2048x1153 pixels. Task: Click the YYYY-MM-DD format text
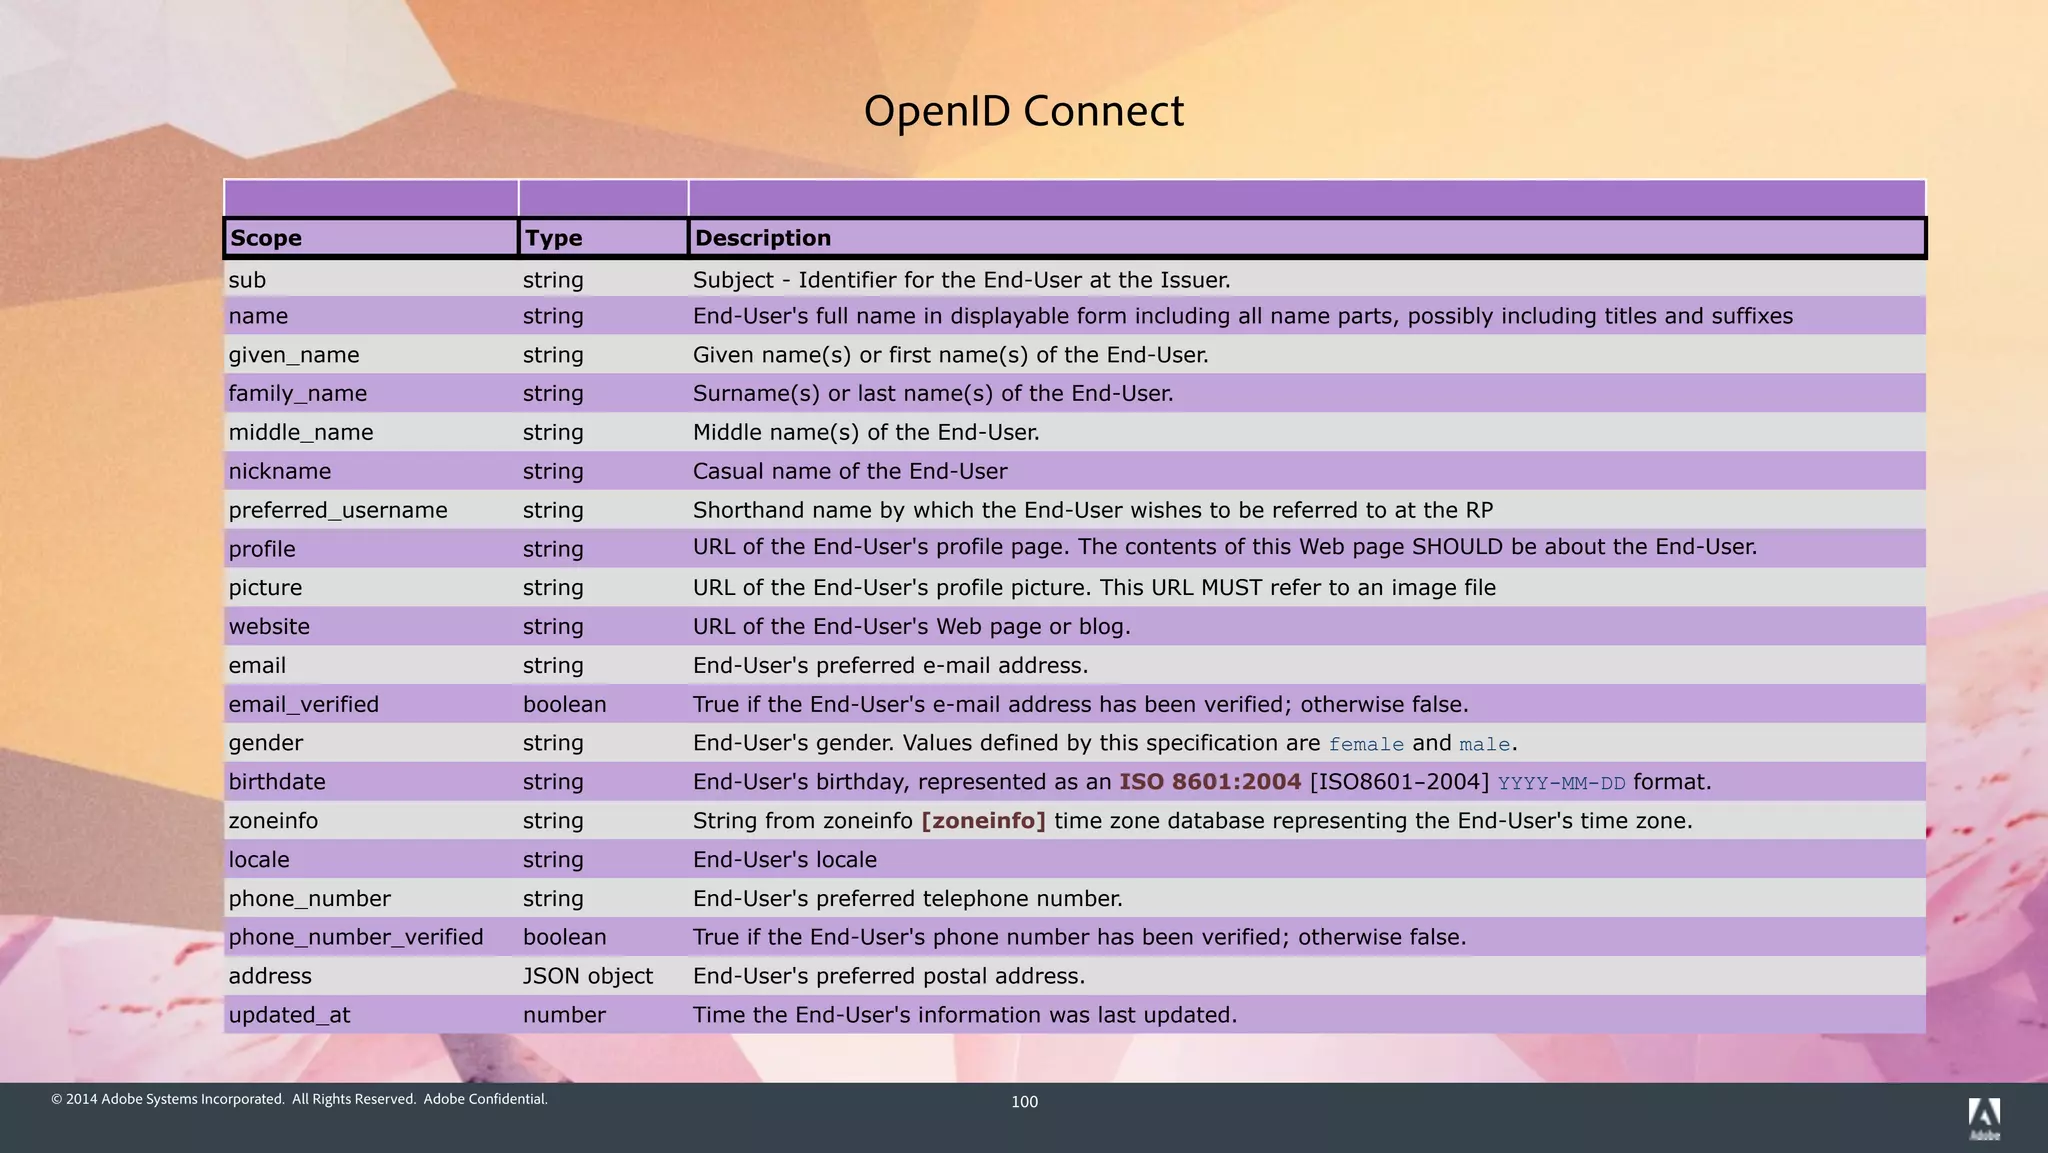[1561, 783]
